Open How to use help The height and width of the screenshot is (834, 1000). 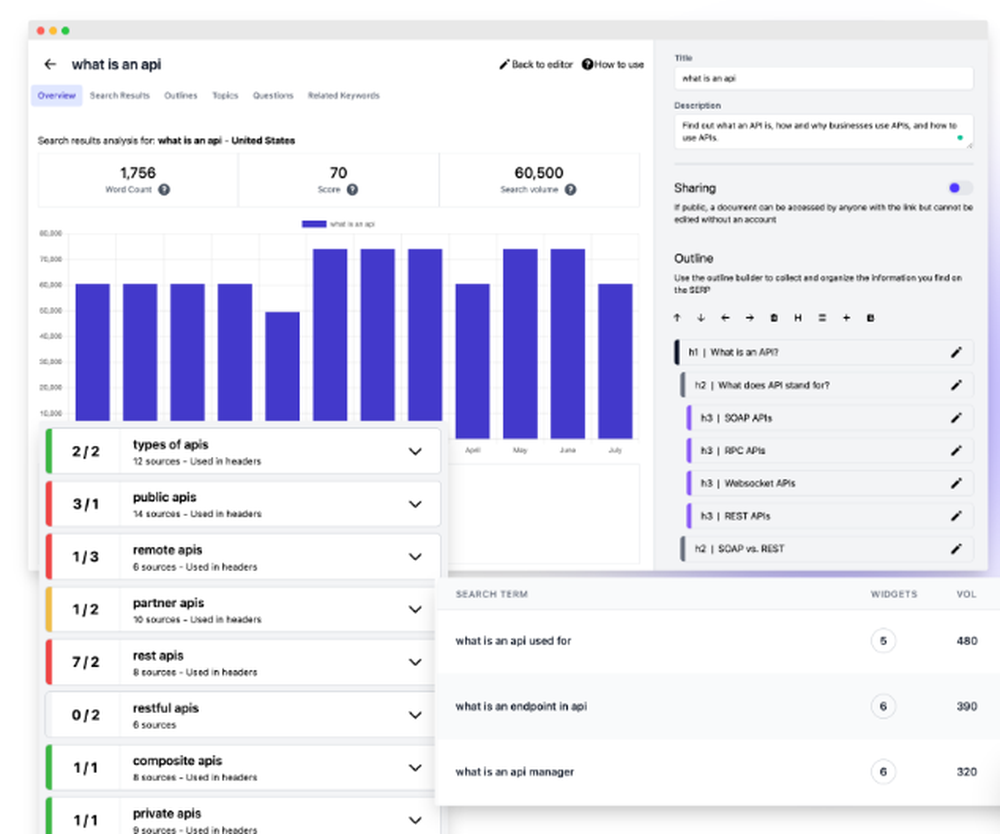613,64
